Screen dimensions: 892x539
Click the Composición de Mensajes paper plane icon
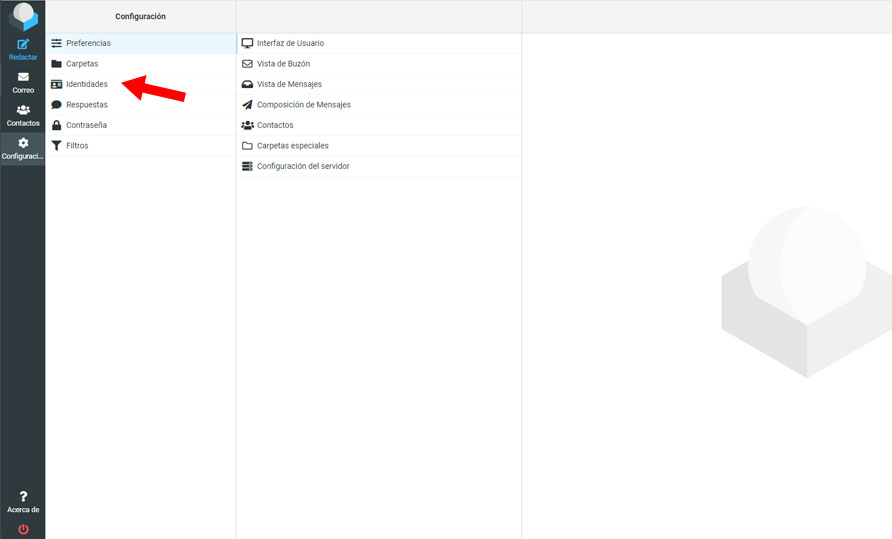tap(247, 105)
